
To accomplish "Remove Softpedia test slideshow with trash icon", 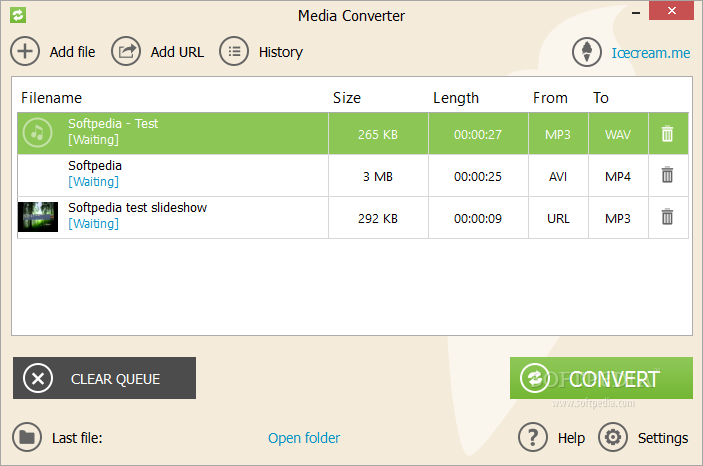I will coord(667,217).
